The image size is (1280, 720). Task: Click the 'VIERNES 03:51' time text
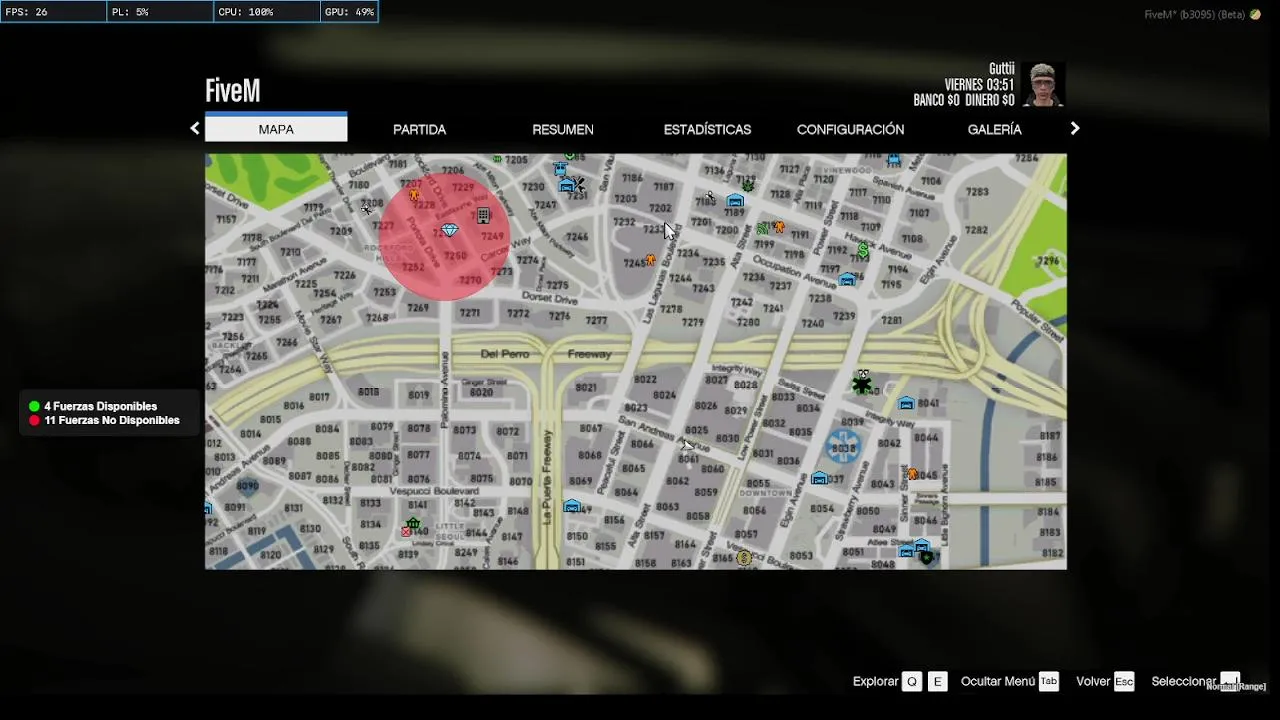click(979, 85)
